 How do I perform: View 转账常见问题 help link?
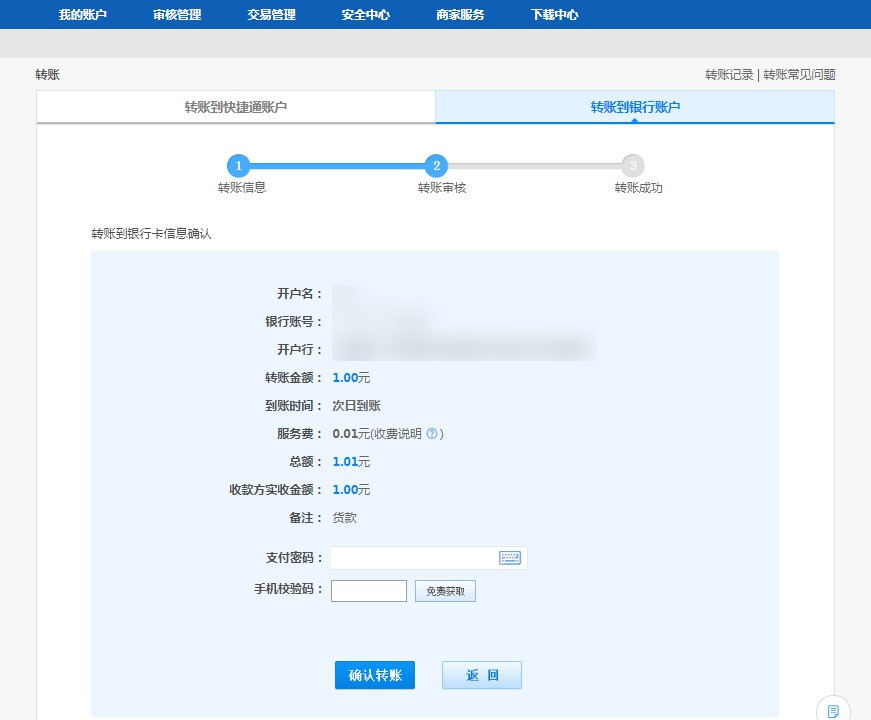point(799,75)
